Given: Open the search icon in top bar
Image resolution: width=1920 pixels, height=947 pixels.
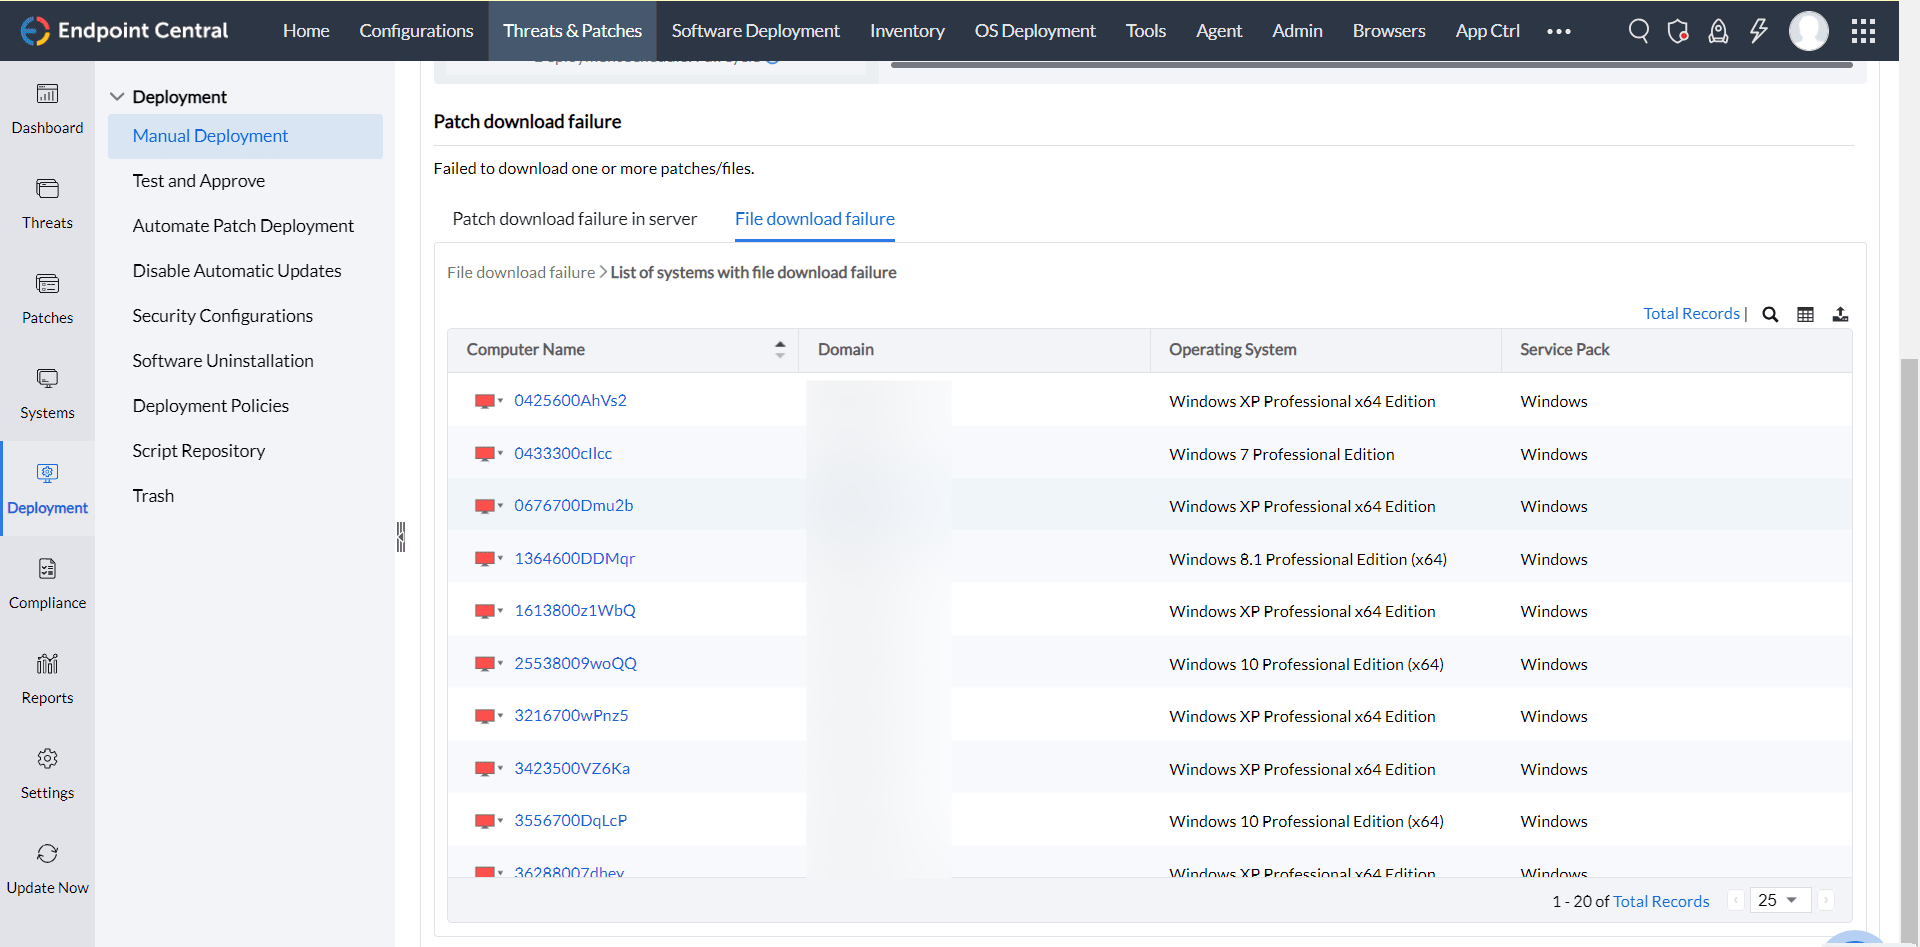Looking at the screenshot, I should point(1638,31).
